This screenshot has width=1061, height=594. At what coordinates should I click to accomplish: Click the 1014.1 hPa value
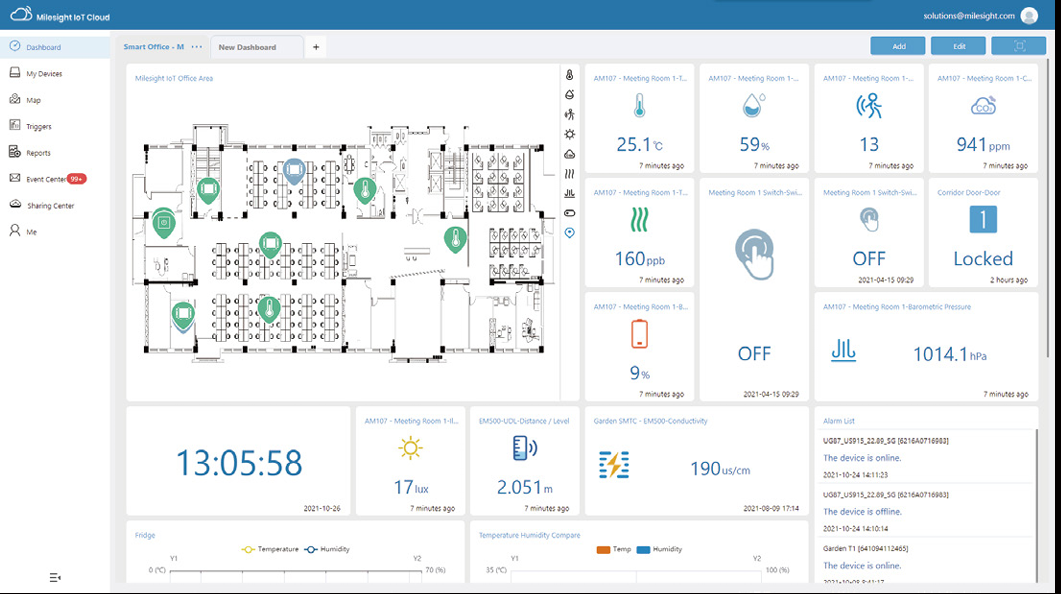coord(949,355)
